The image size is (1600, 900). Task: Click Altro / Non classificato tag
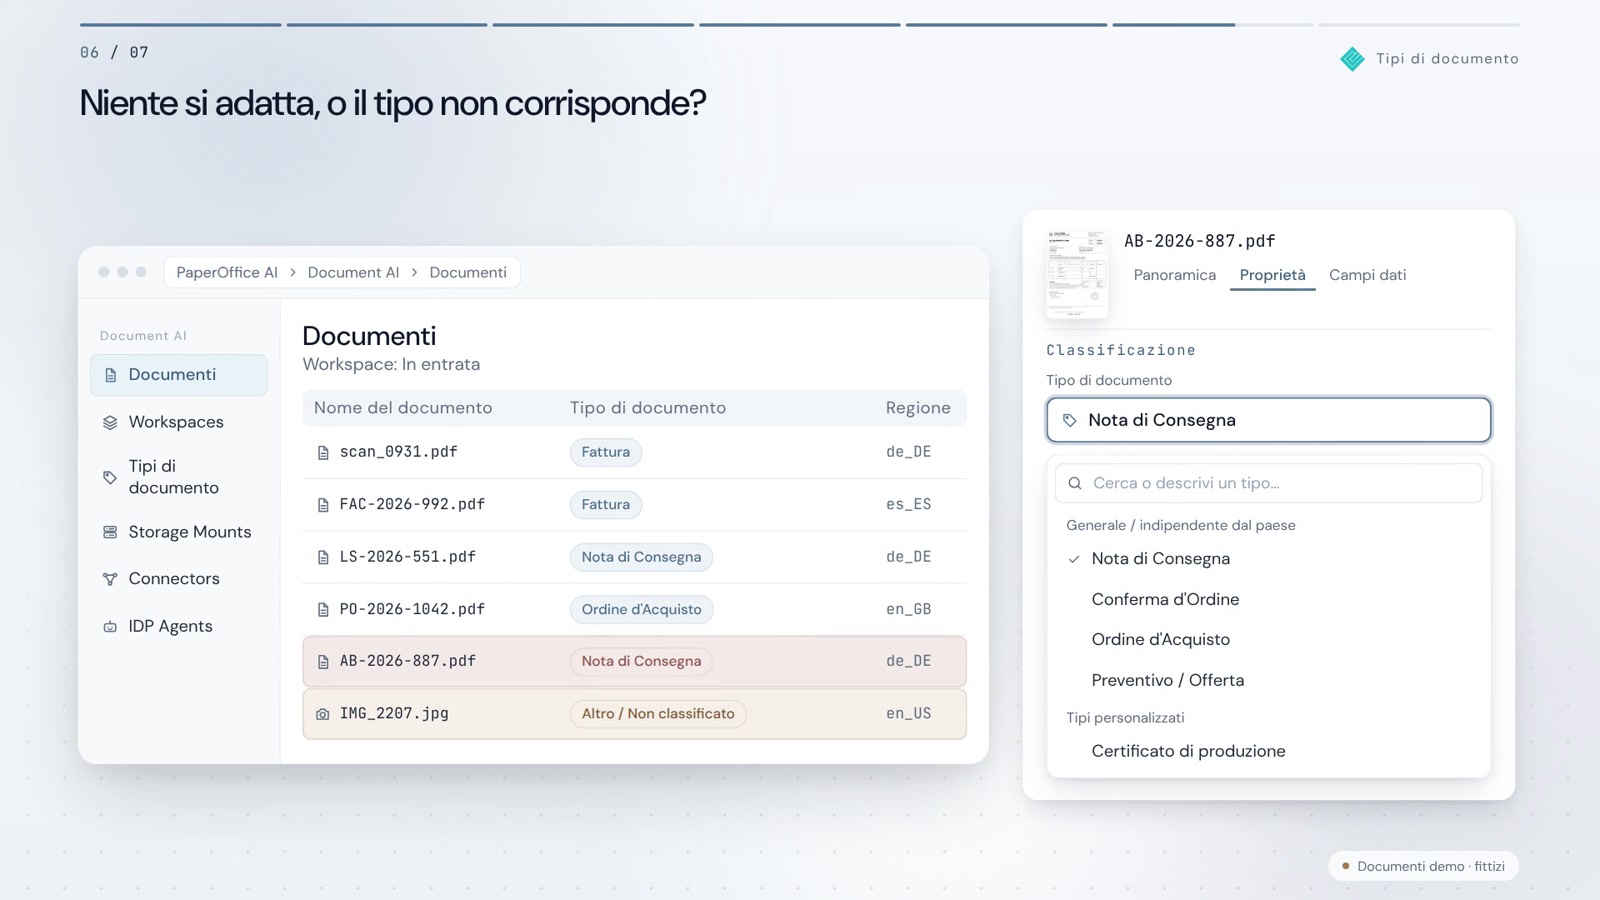[x=658, y=714]
